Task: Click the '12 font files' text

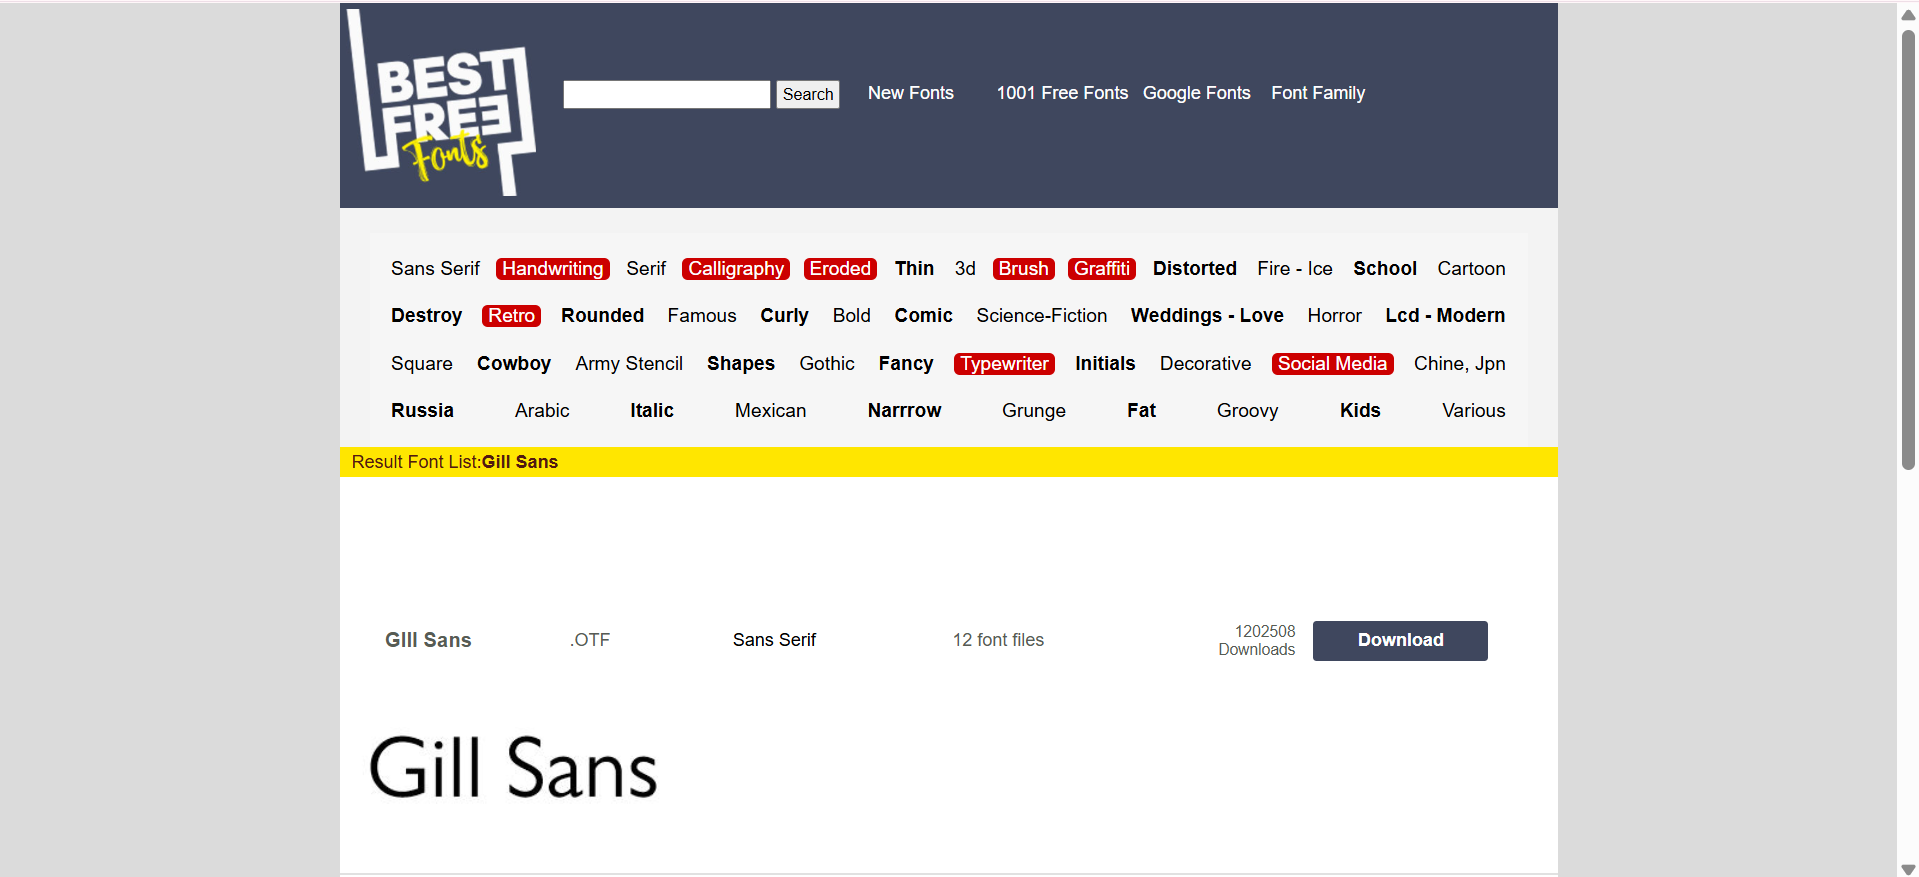Action: coord(998,640)
